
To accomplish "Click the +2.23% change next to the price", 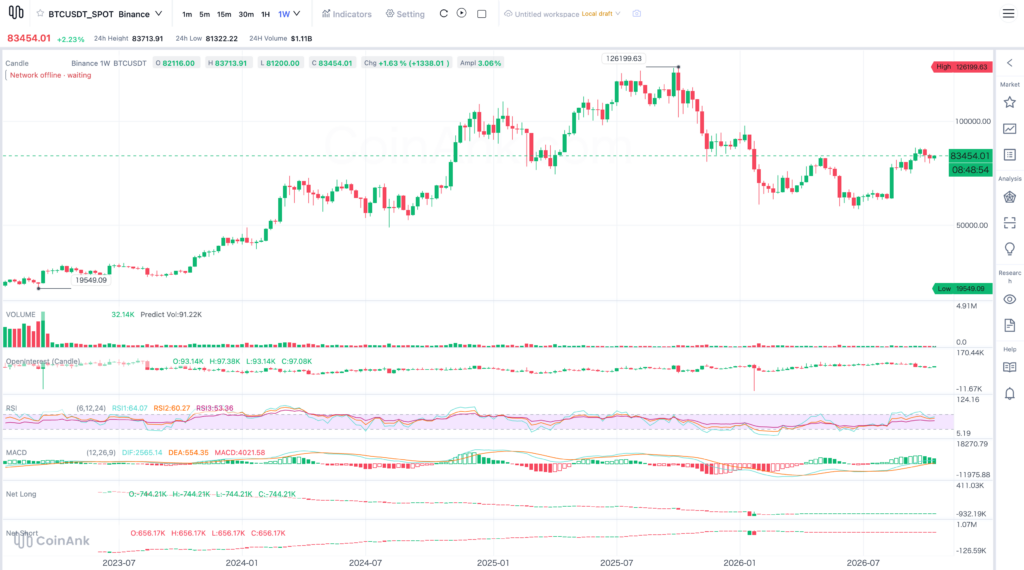I will 71,39.
